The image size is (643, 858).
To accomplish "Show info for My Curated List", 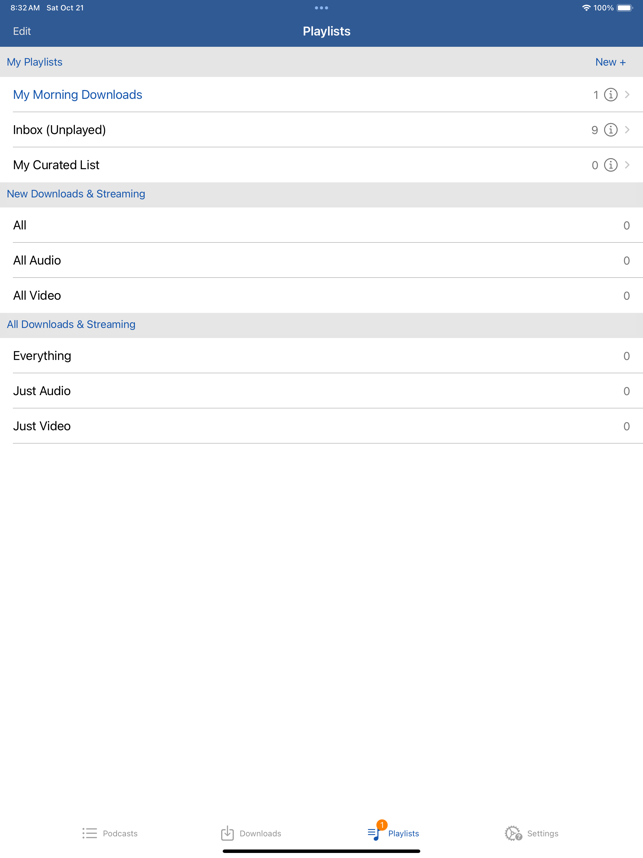I will (610, 165).
